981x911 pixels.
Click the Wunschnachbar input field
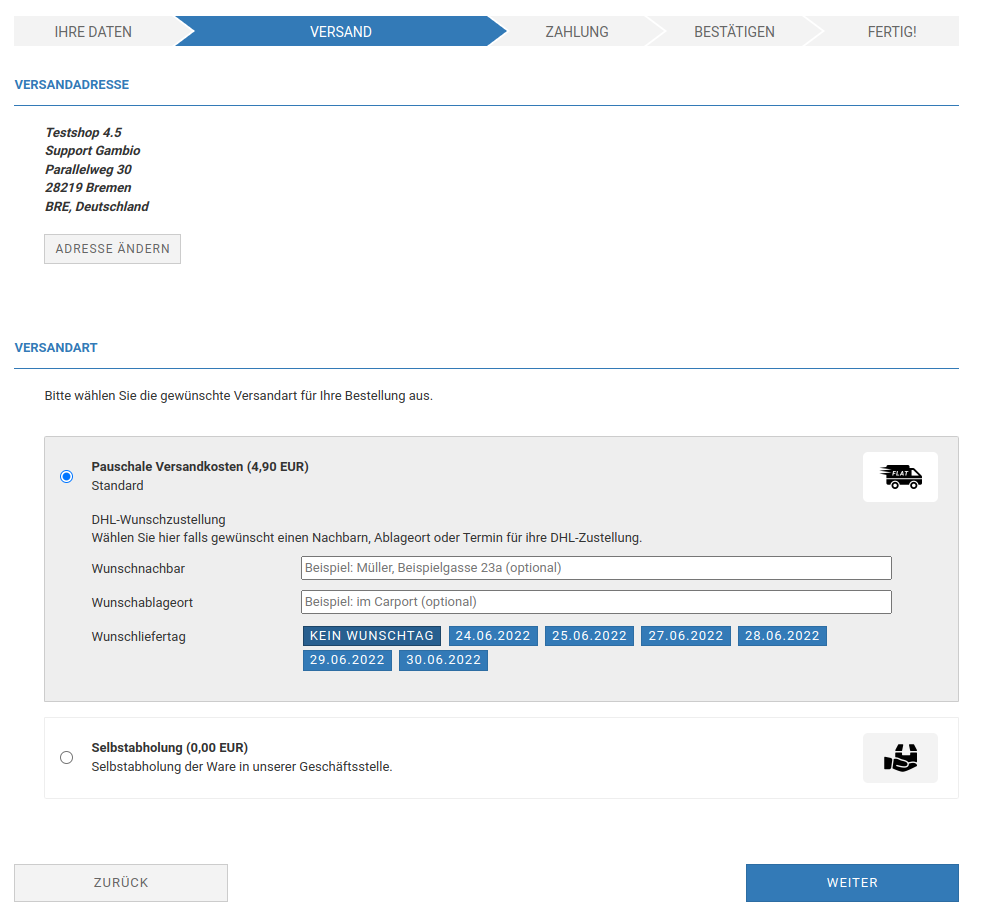(596, 567)
